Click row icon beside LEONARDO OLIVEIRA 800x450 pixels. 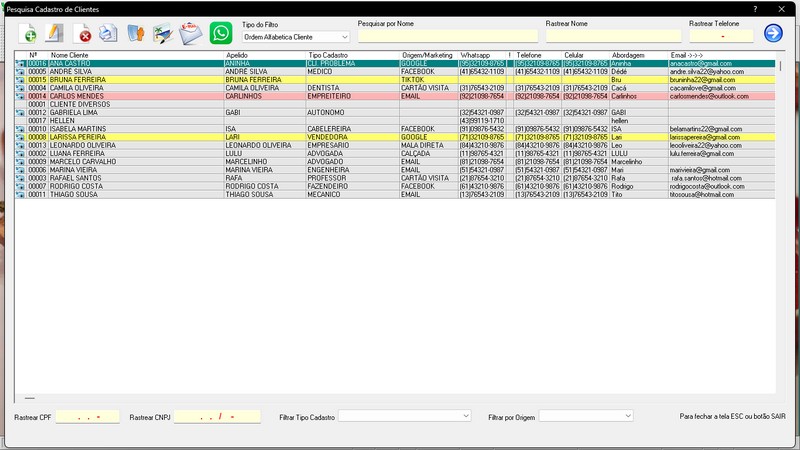[20, 145]
